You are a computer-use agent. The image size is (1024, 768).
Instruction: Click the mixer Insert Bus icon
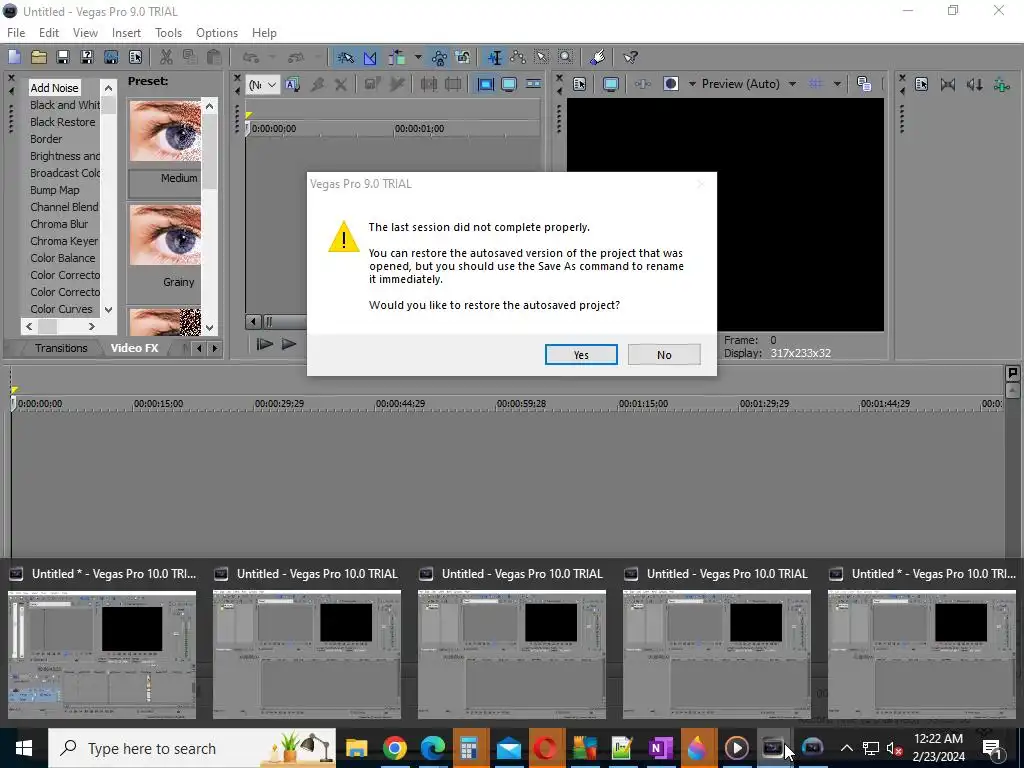(1001, 84)
